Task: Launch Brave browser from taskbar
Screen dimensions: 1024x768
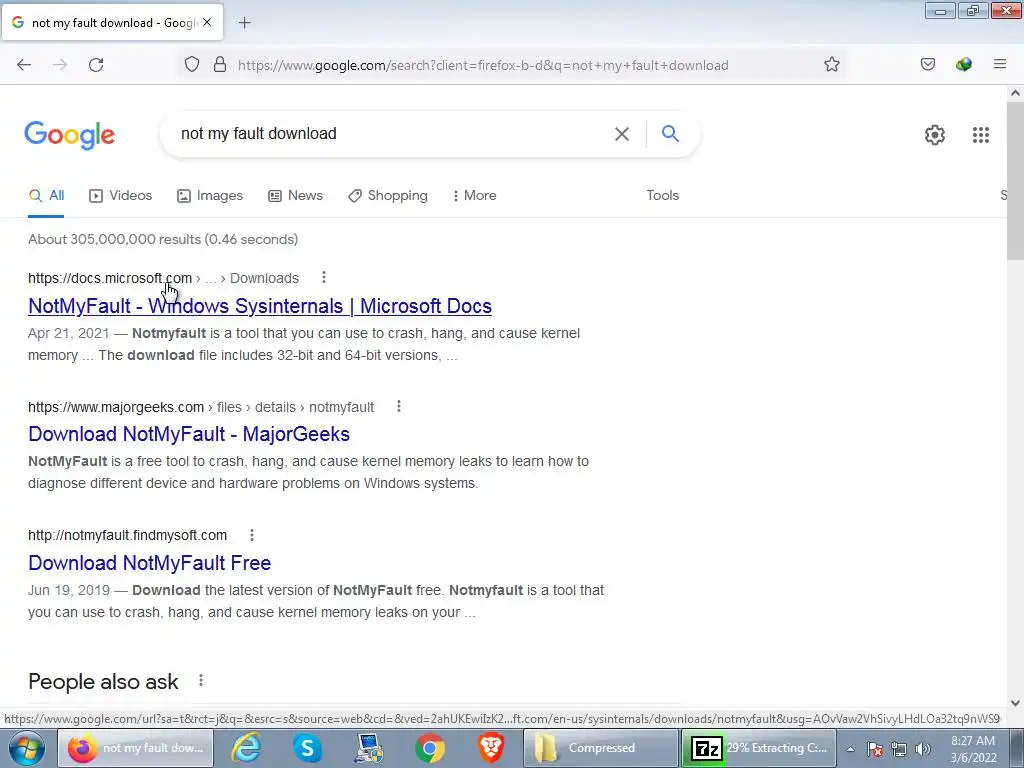Action: (x=491, y=748)
